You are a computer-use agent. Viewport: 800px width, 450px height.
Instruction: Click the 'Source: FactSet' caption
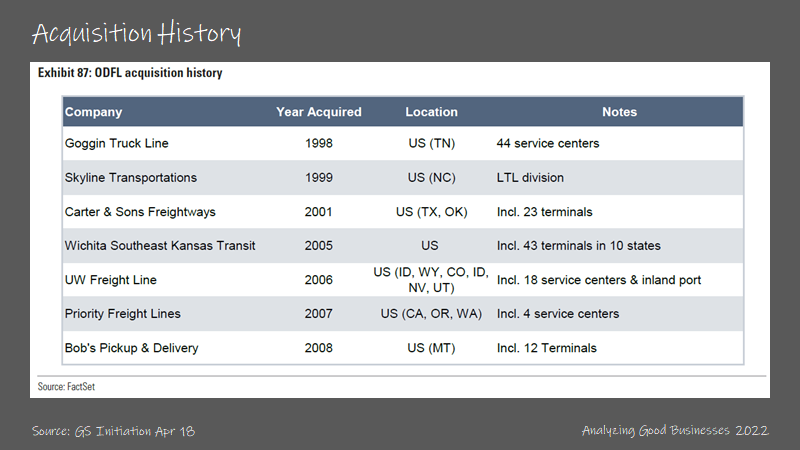(66, 387)
